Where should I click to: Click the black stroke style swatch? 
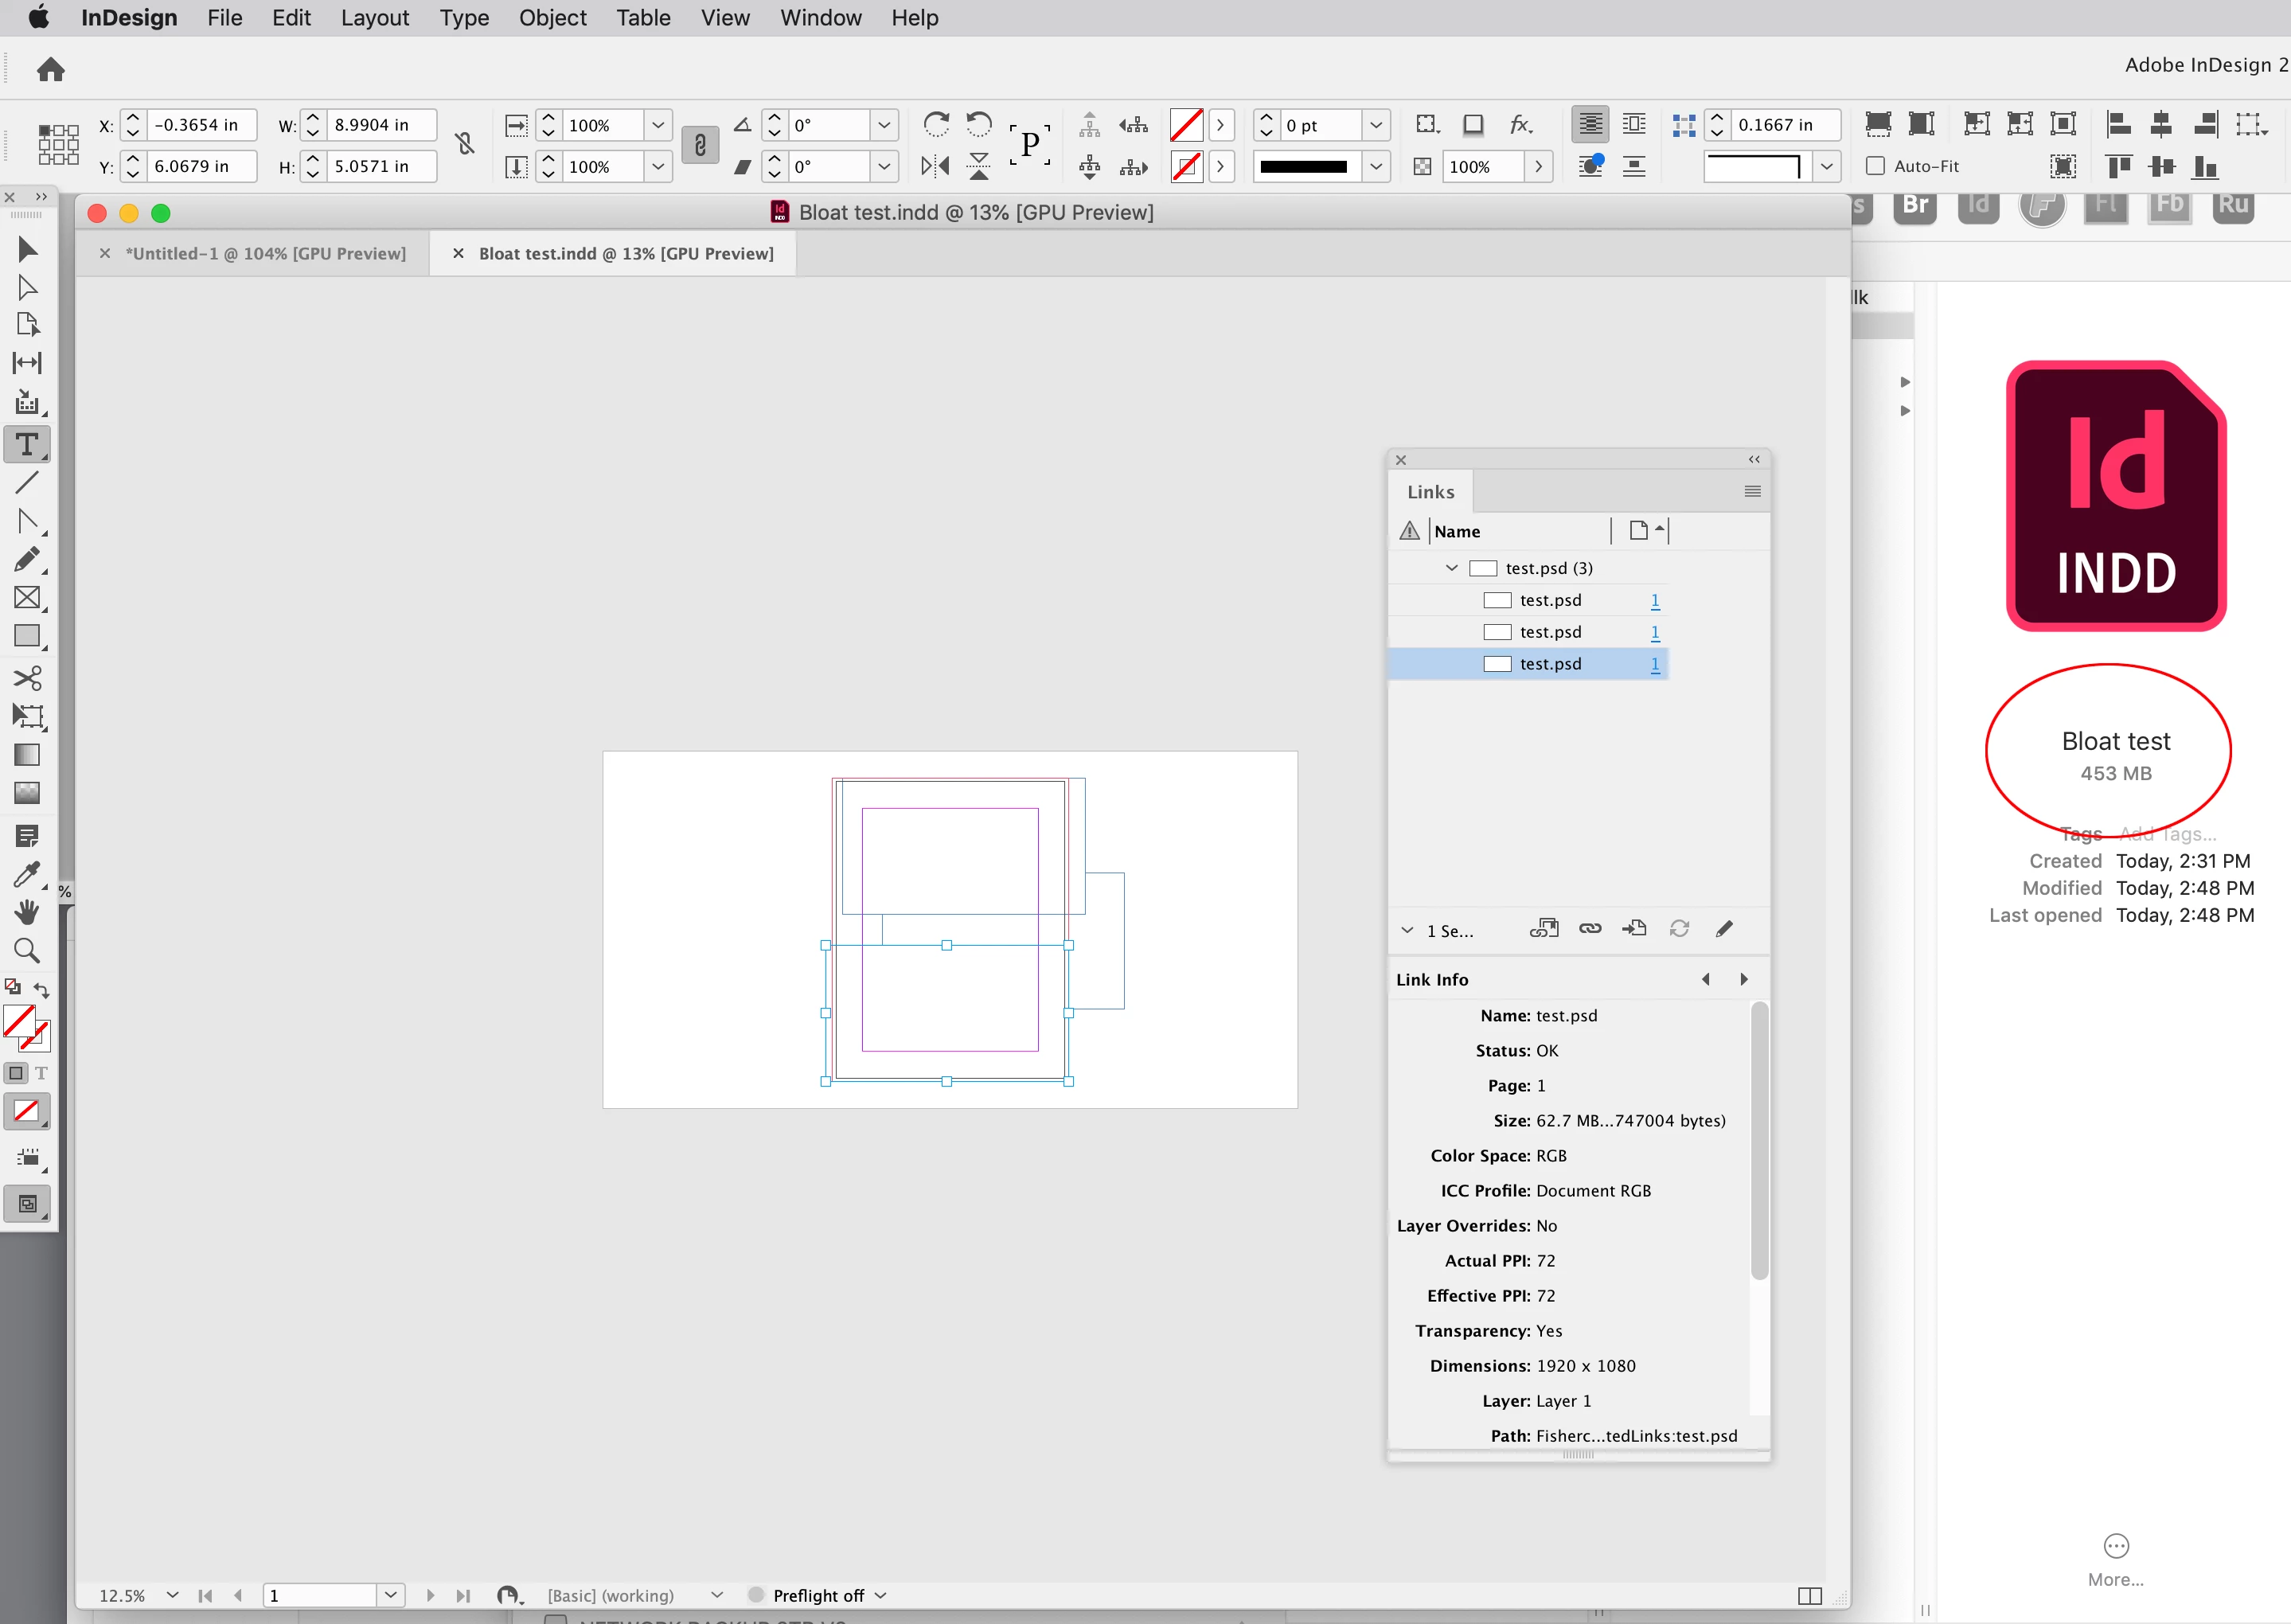1303,167
